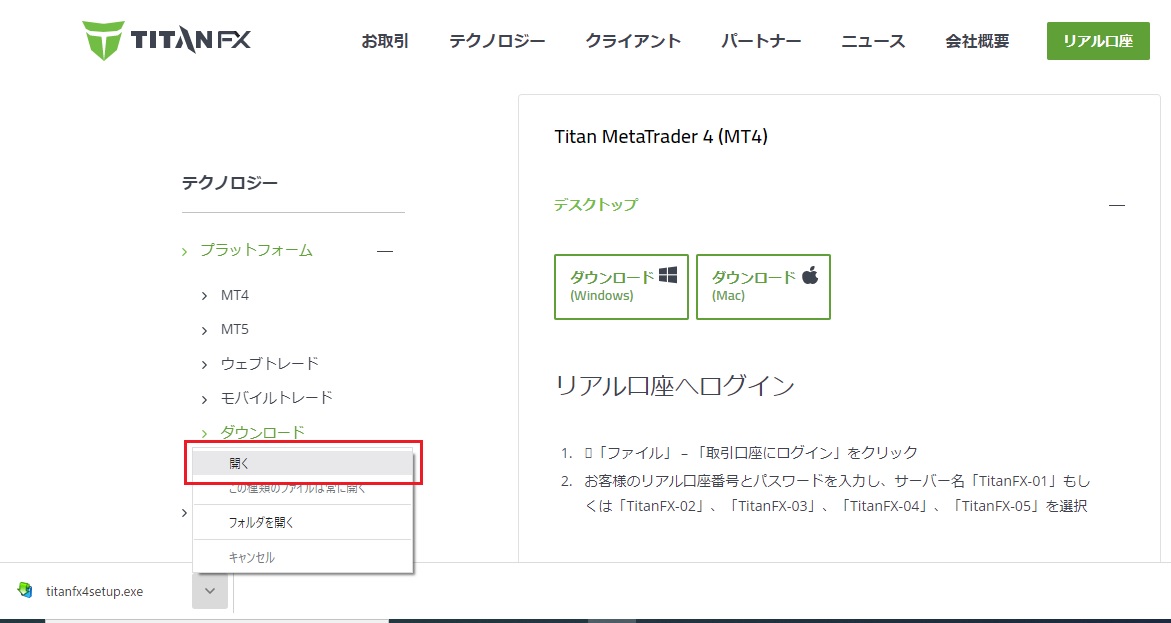Choose キャンセル in the context menu
The image size is (1171, 623).
pyautogui.click(x=302, y=557)
